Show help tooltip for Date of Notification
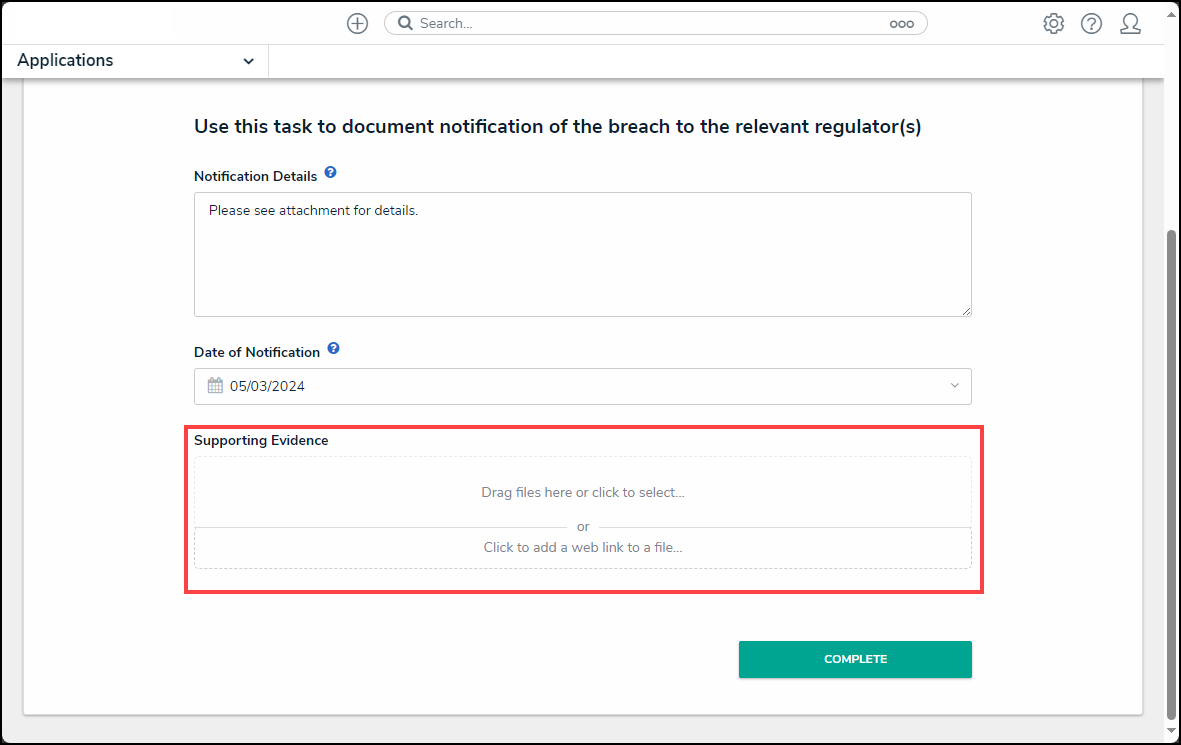The height and width of the screenshot is (745, 1181). pyautogui.click(x=333, y=349)
